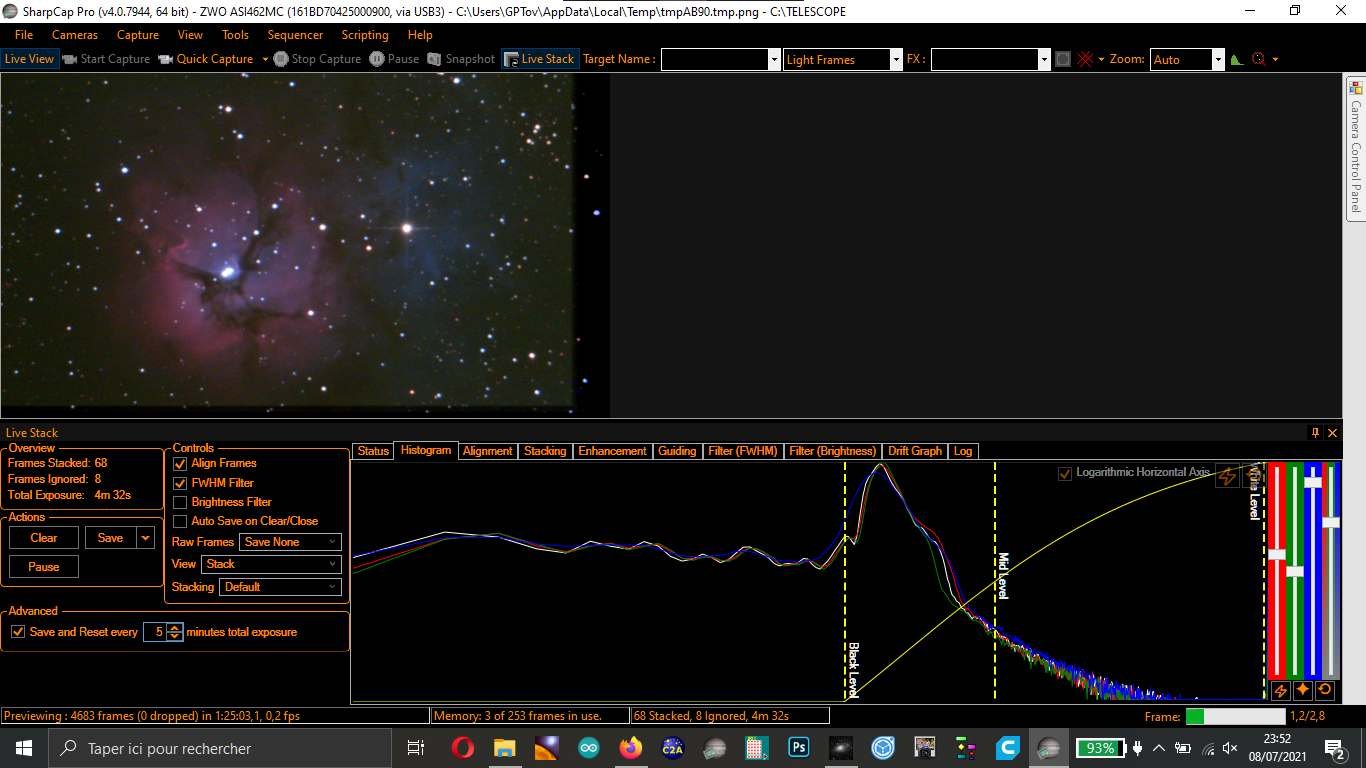Pin the Live Stack panel

tap(1315, 433)
